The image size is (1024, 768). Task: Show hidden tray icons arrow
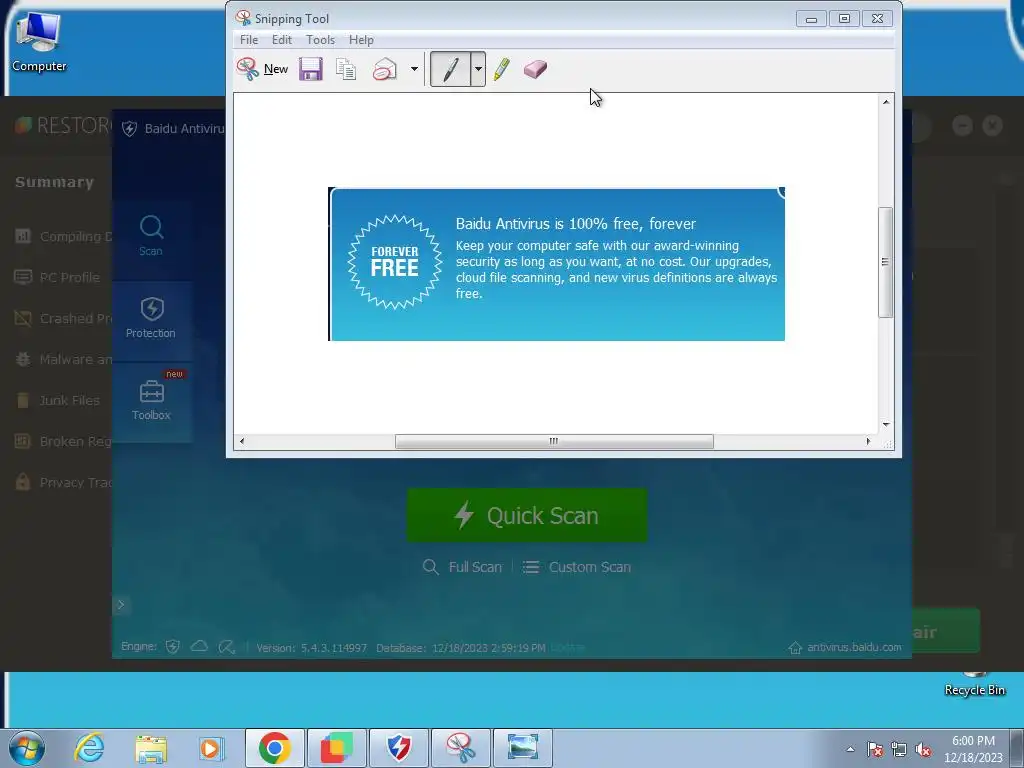pos(850,749)
